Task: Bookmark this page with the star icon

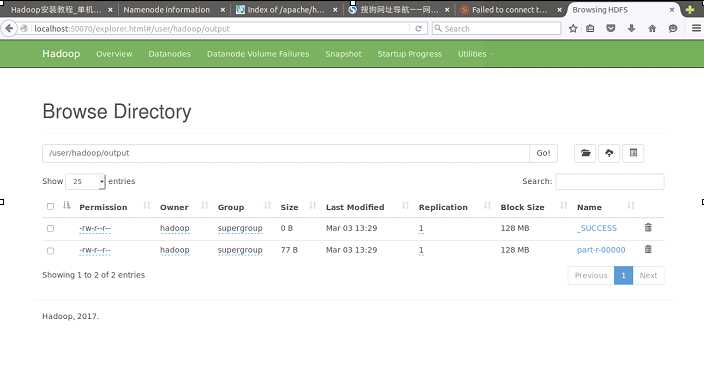Action: [x=573, y=28]
